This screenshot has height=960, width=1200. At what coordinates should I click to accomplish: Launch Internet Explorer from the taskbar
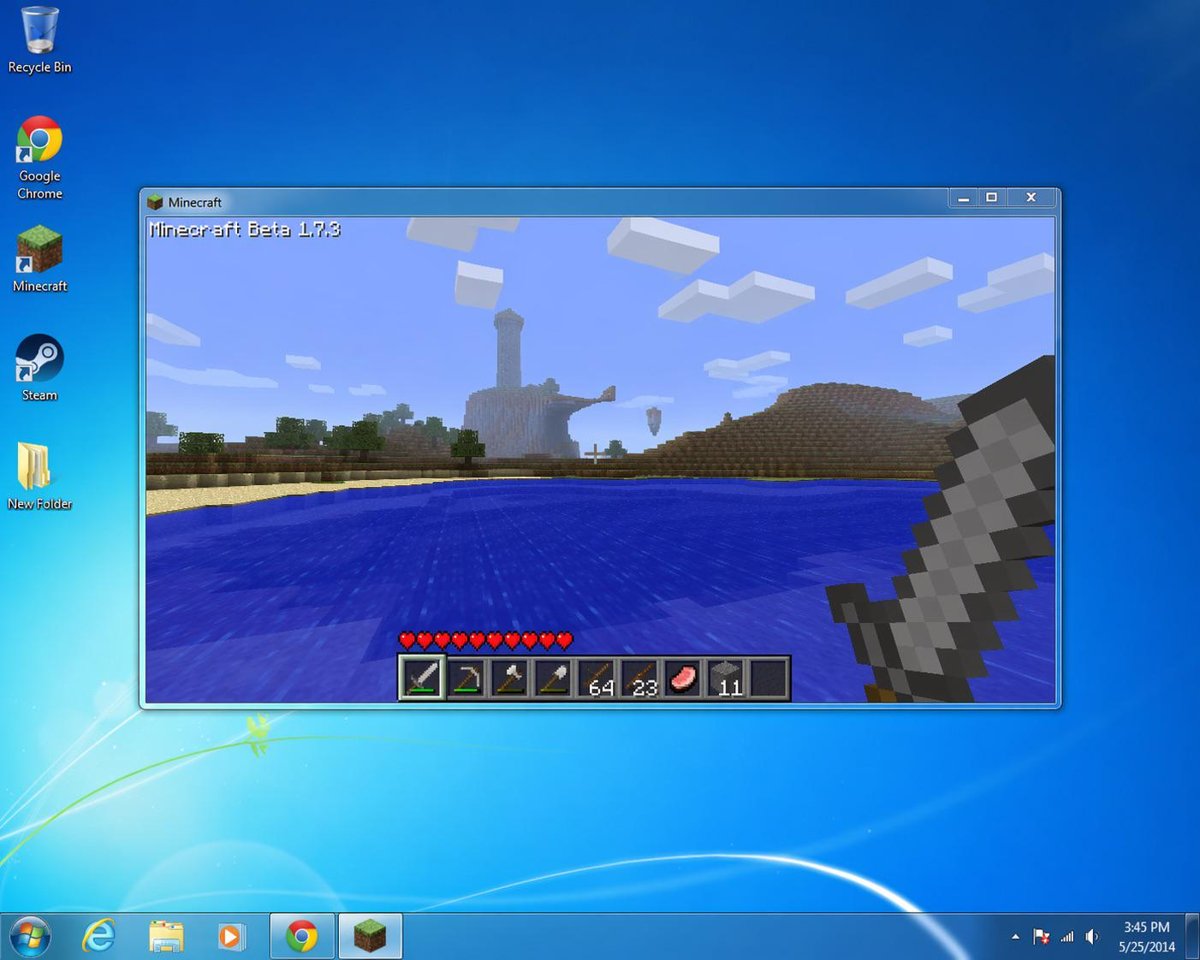[x=98, y=936]
